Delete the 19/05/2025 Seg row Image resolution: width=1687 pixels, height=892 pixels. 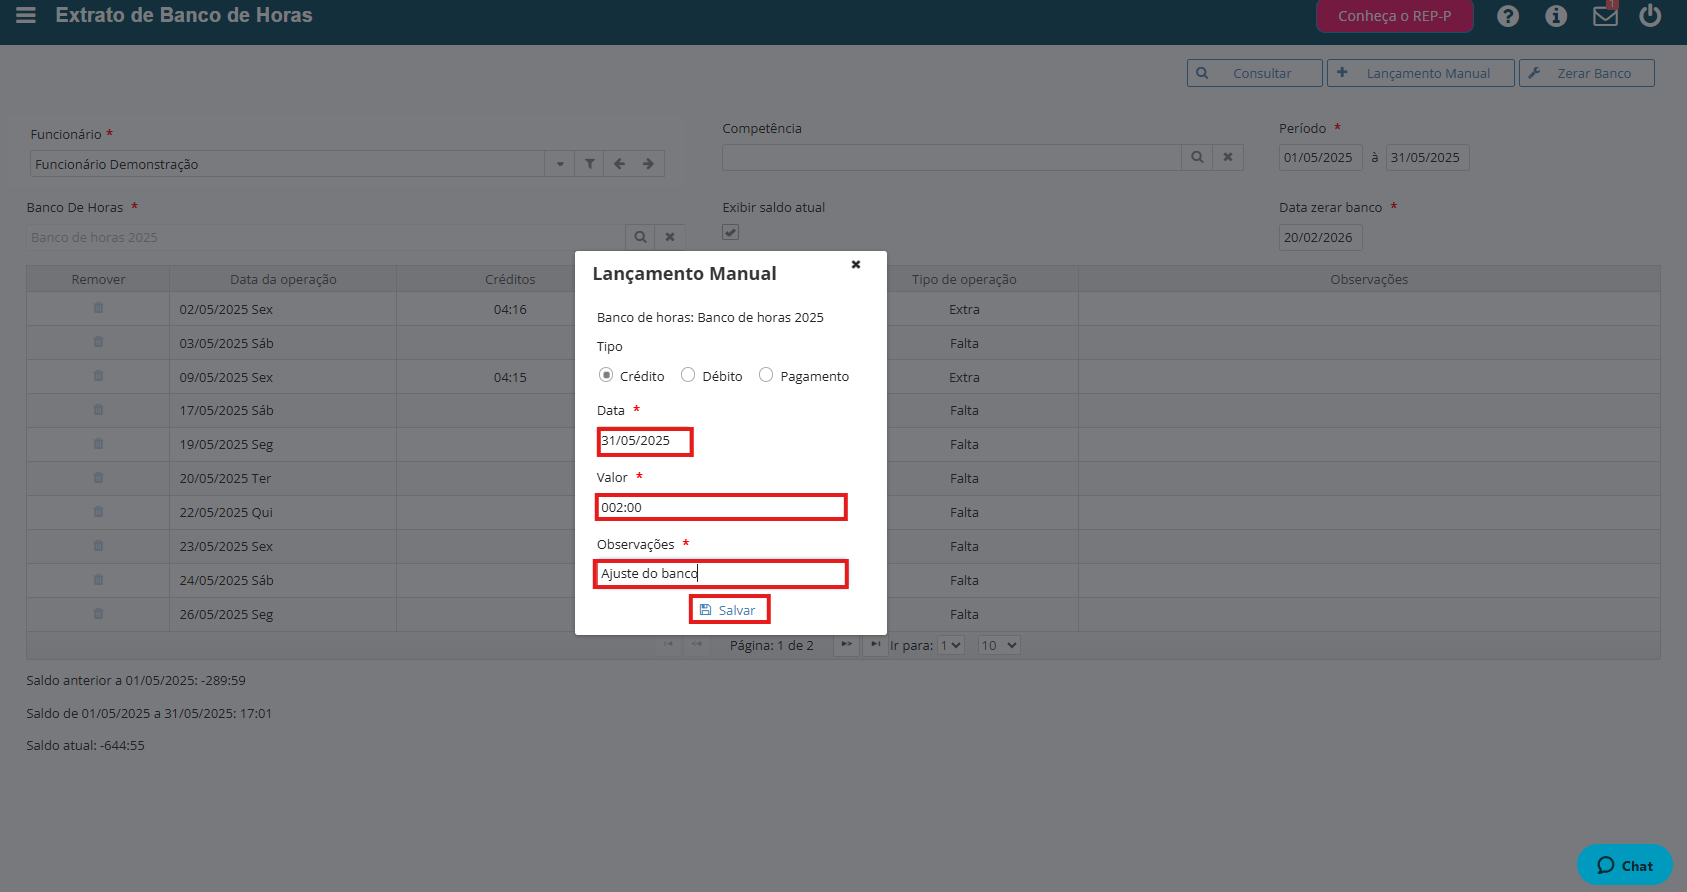(x=98, y=444)
